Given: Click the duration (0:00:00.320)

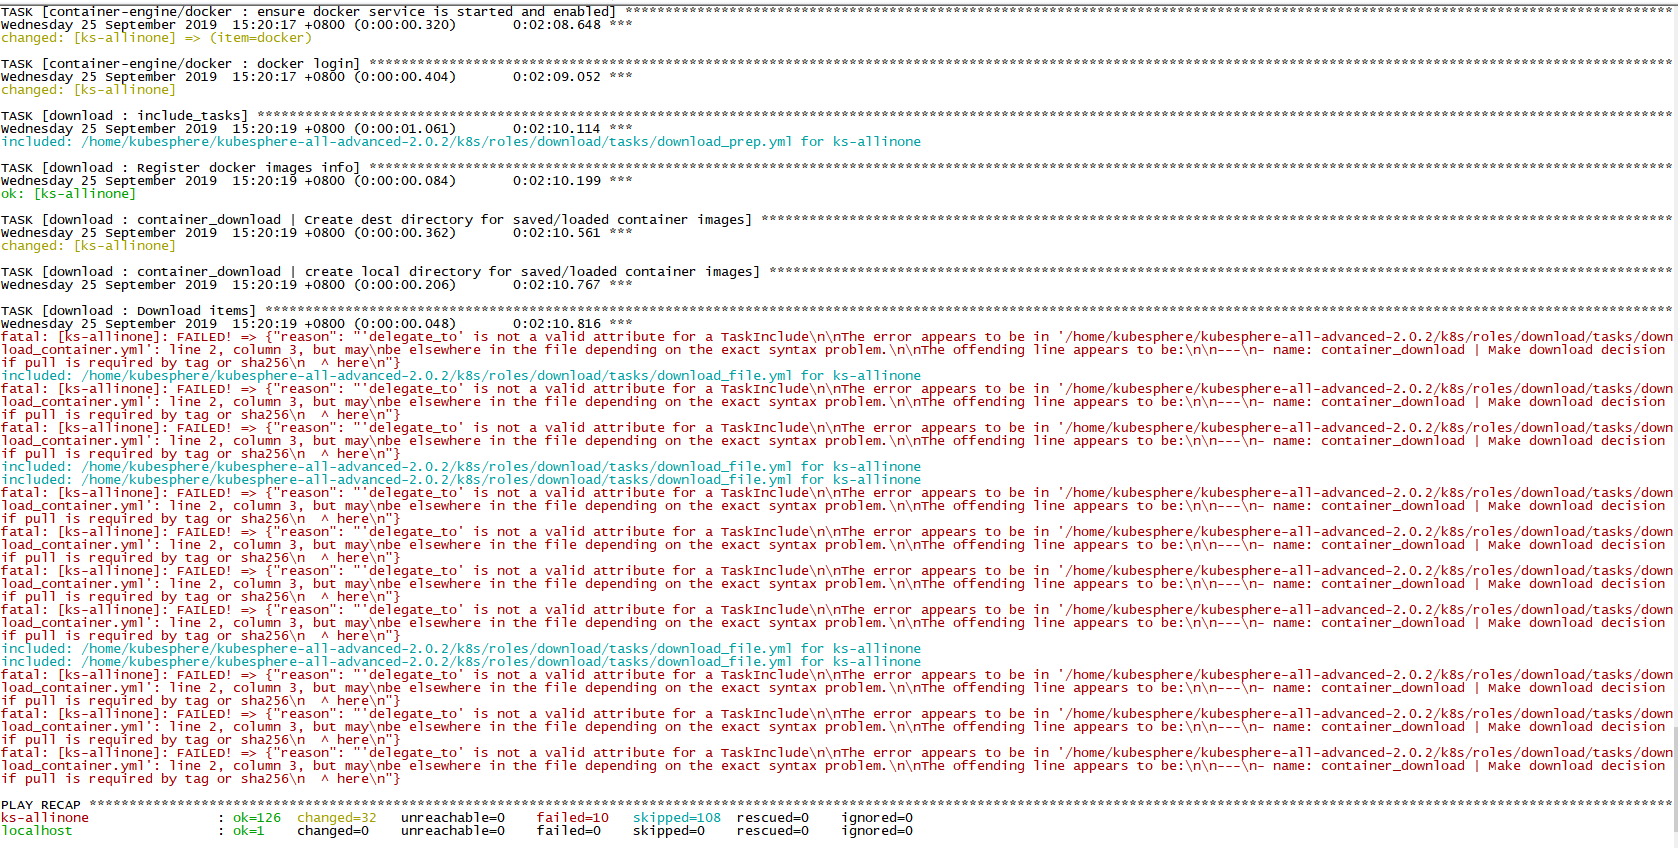Looking at the screenshot, I should [x=405, y=25].
